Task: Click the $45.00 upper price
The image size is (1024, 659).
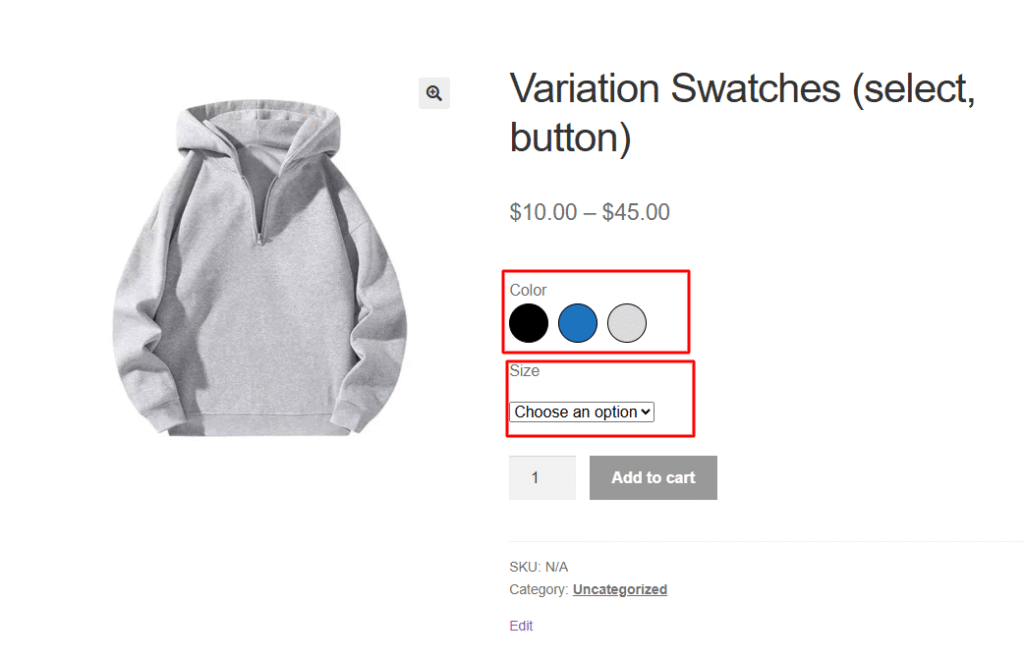Action: pos(636,212)
